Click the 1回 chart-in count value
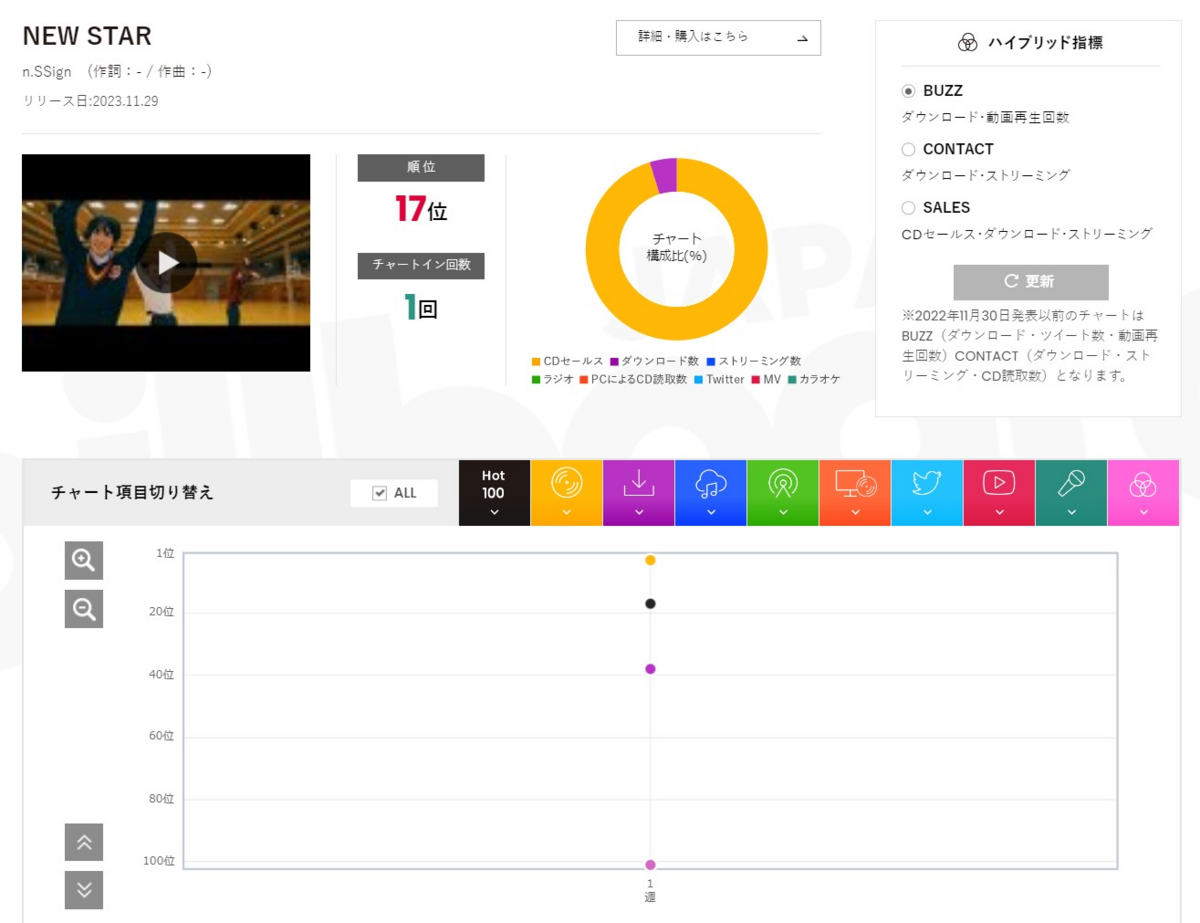The image size is (1200, 923). point(421,307)
